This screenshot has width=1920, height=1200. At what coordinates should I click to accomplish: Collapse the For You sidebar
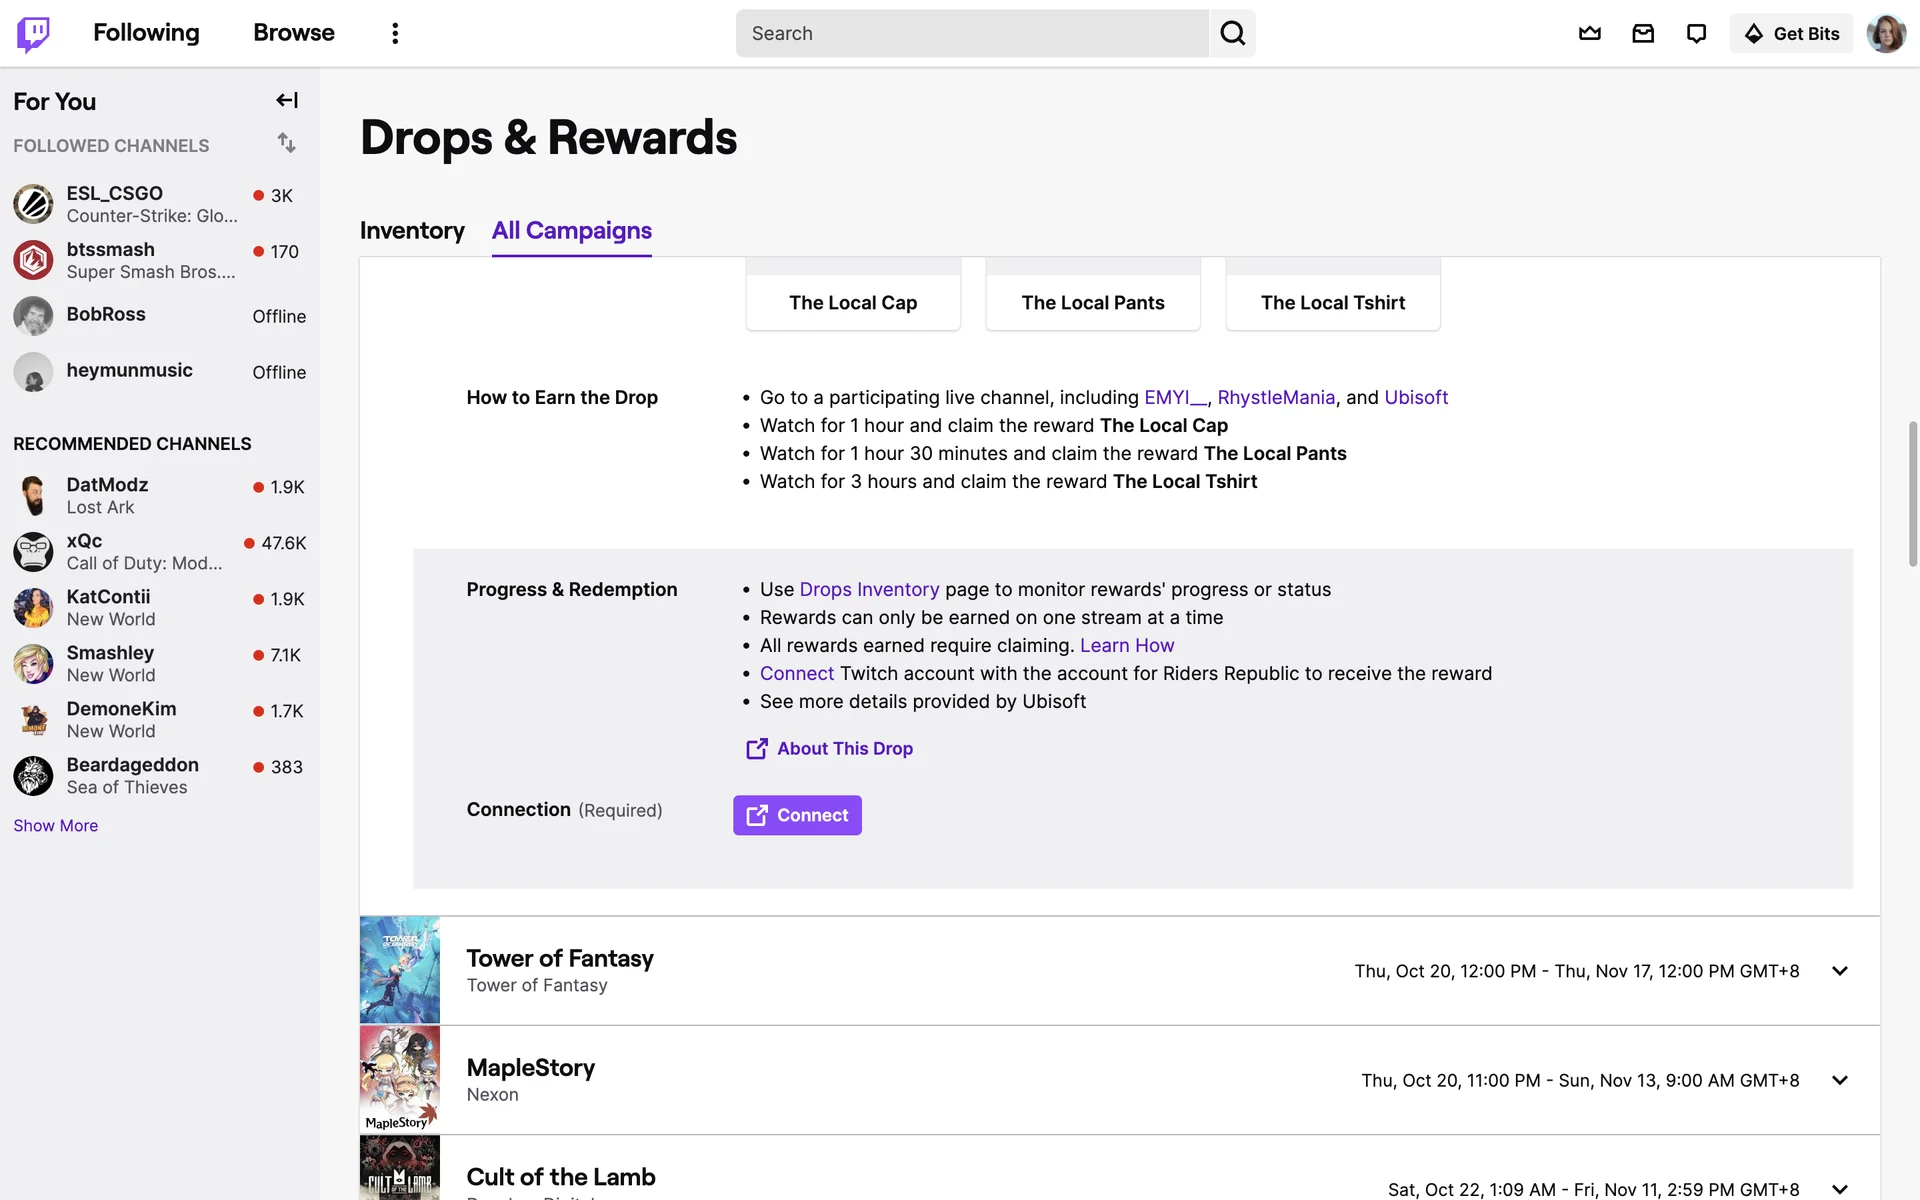click(287, 100)
